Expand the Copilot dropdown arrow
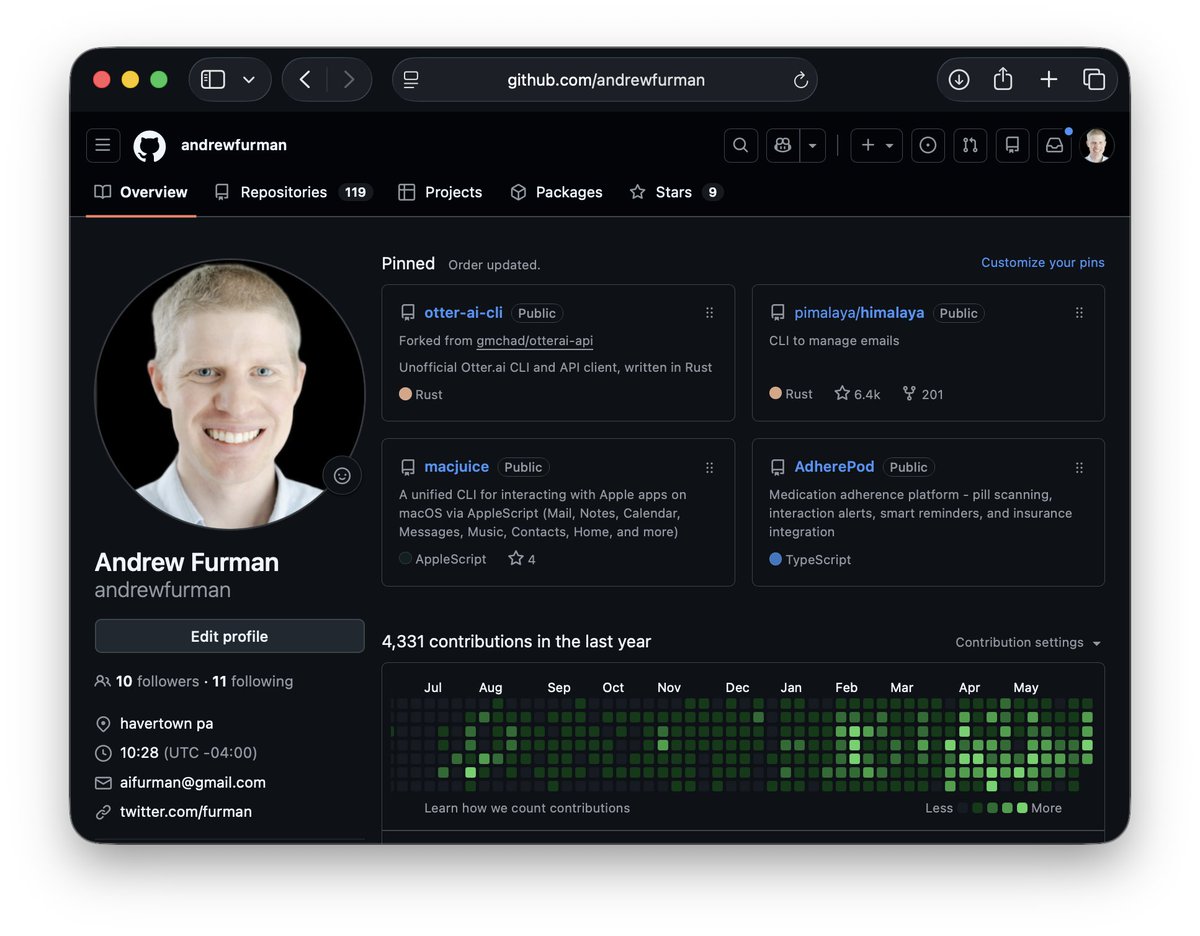This screenshot has height=936, width=1200. 812,145
